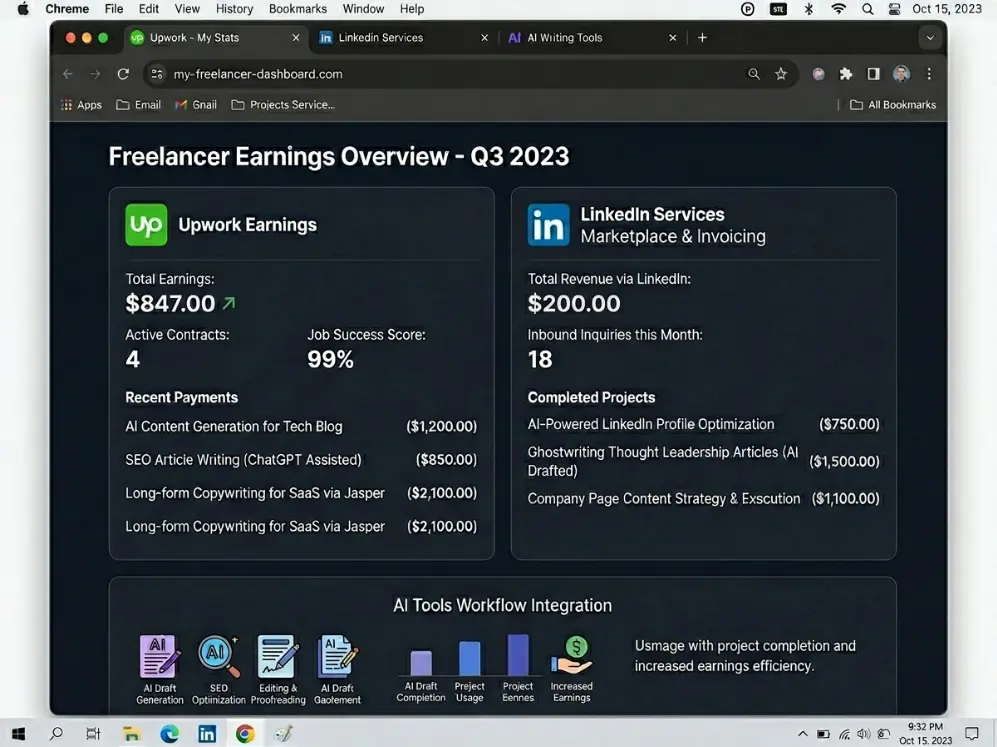Click the Wi-Fi icon in menu bar
The width and height of the screenshot is (997, 747).
click(x=839, y=9)
